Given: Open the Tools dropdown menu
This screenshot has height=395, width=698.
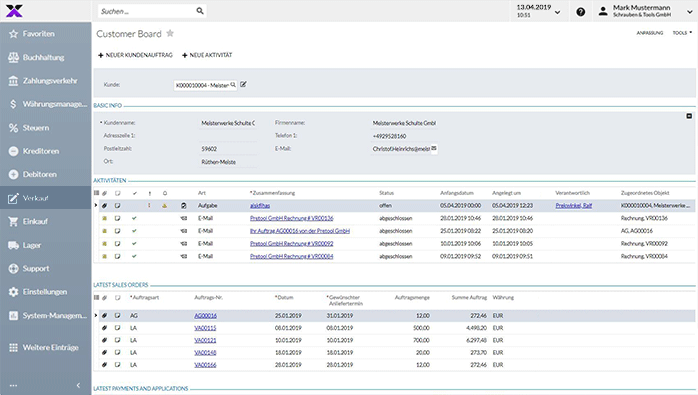Looking at the screenshot, I should coord(682,33).
